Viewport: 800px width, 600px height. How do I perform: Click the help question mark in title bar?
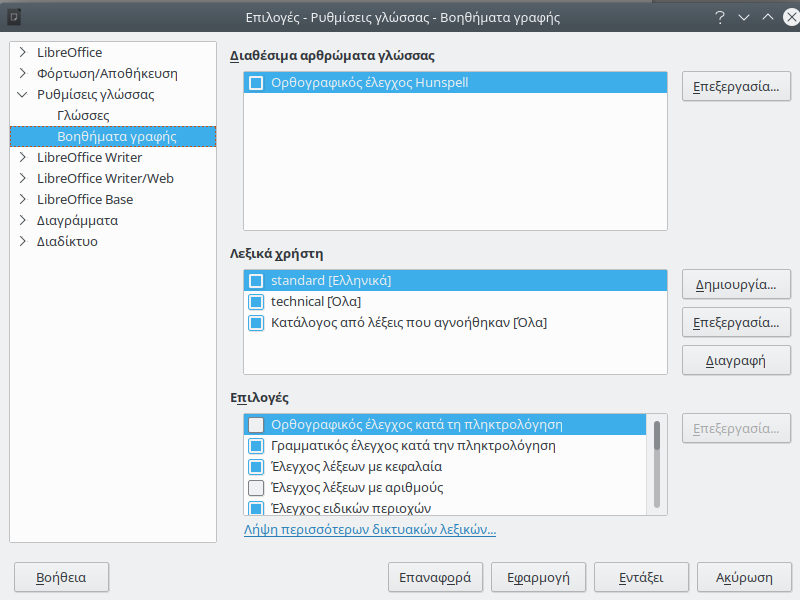(720, 18)
